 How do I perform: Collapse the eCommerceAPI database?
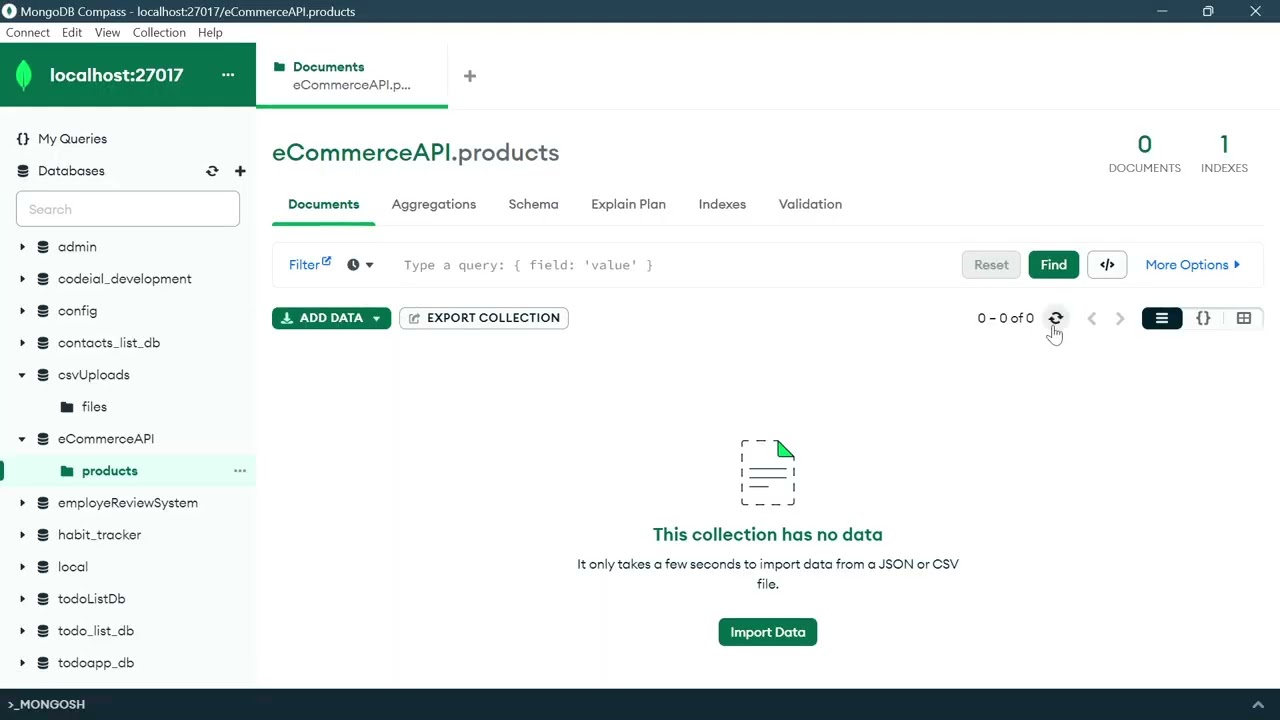tap(22, 439)
